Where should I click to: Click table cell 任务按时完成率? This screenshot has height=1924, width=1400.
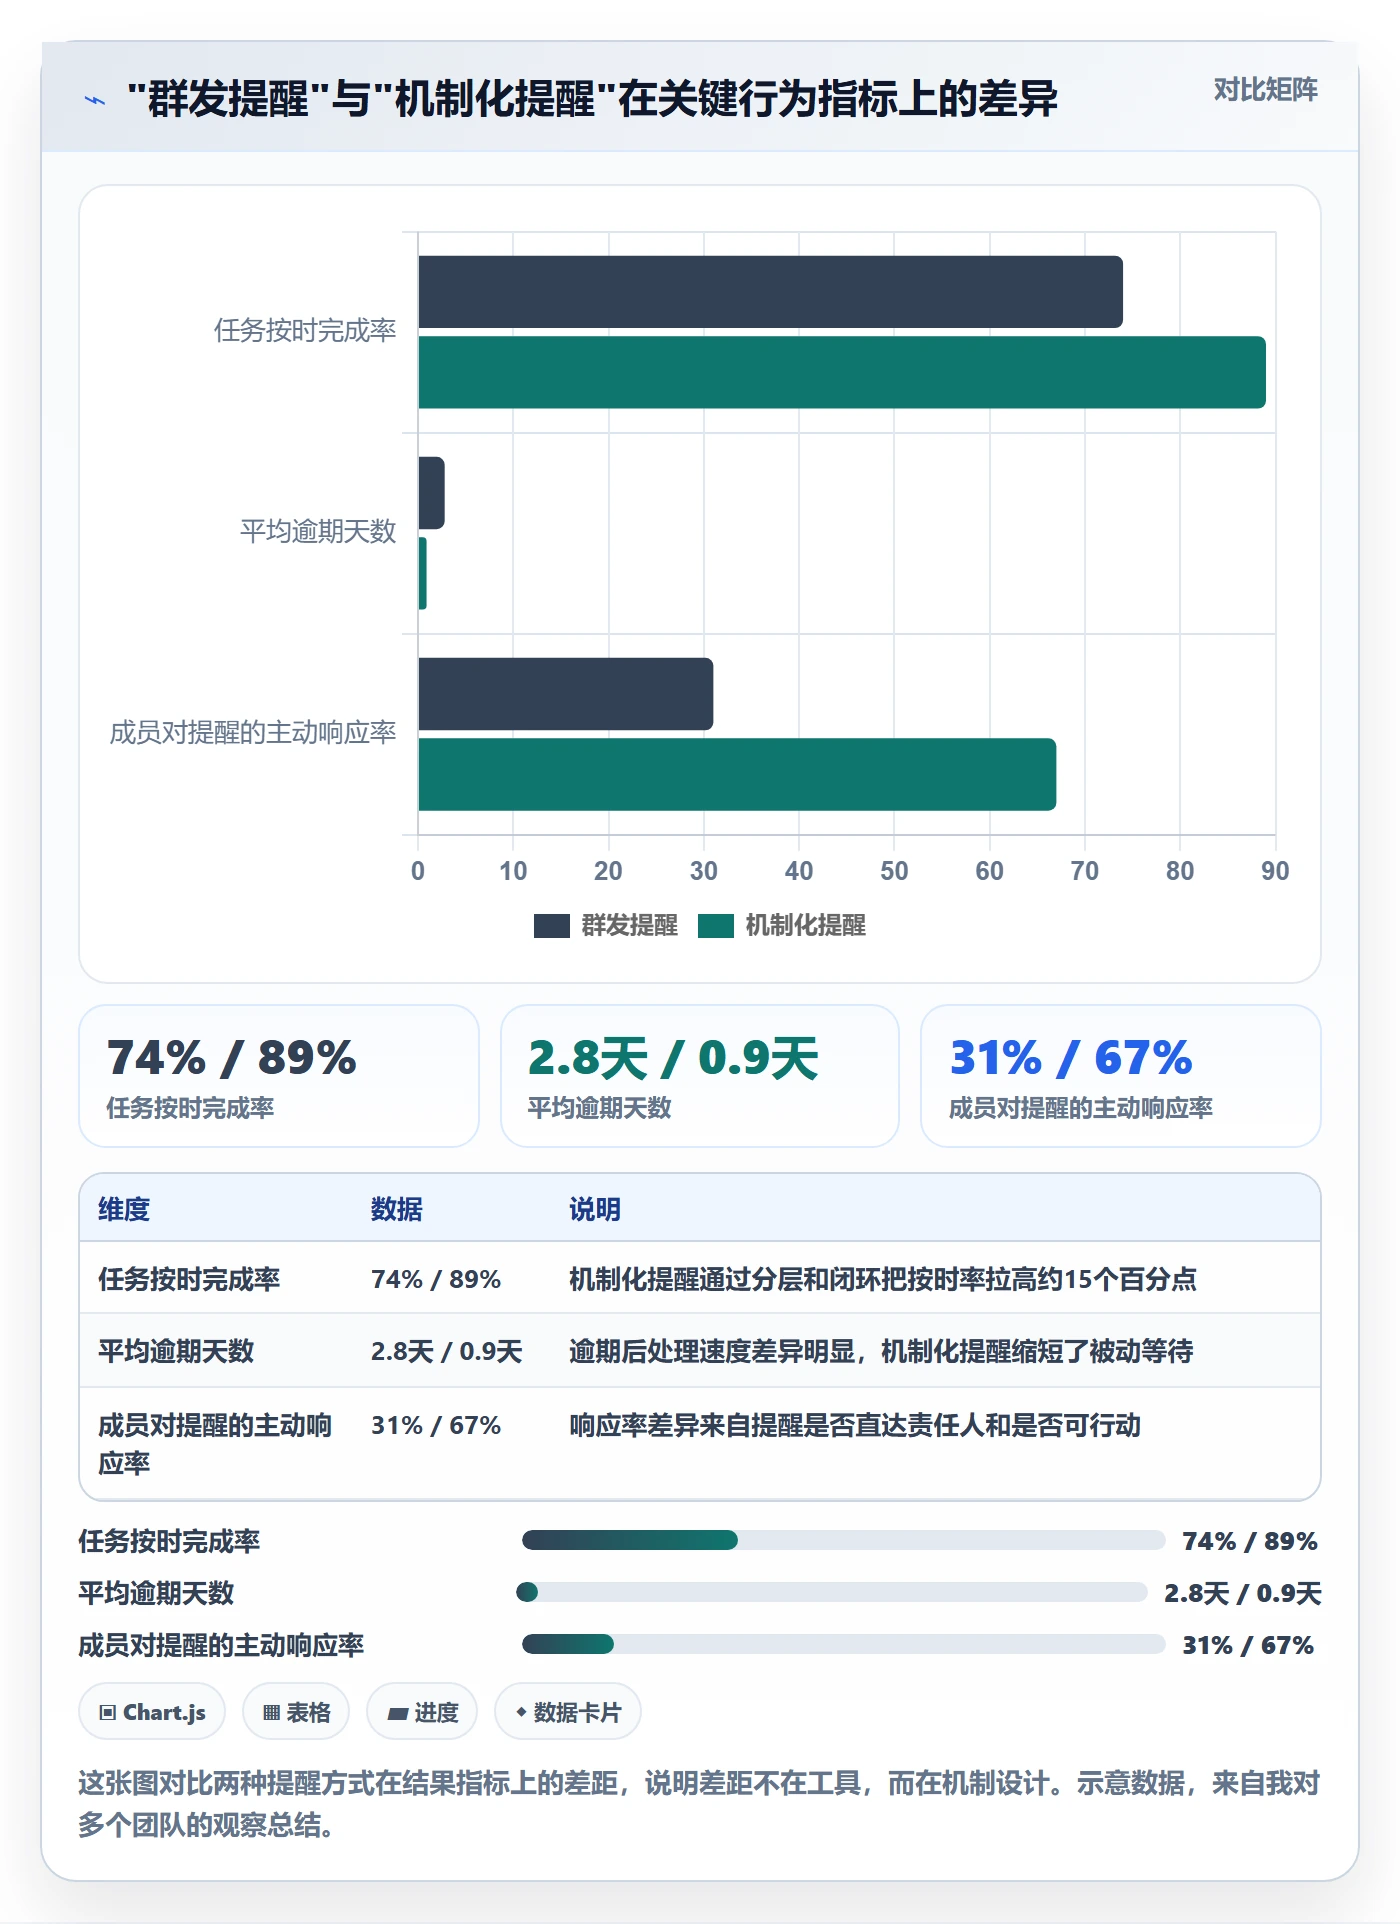(189, 1279)
